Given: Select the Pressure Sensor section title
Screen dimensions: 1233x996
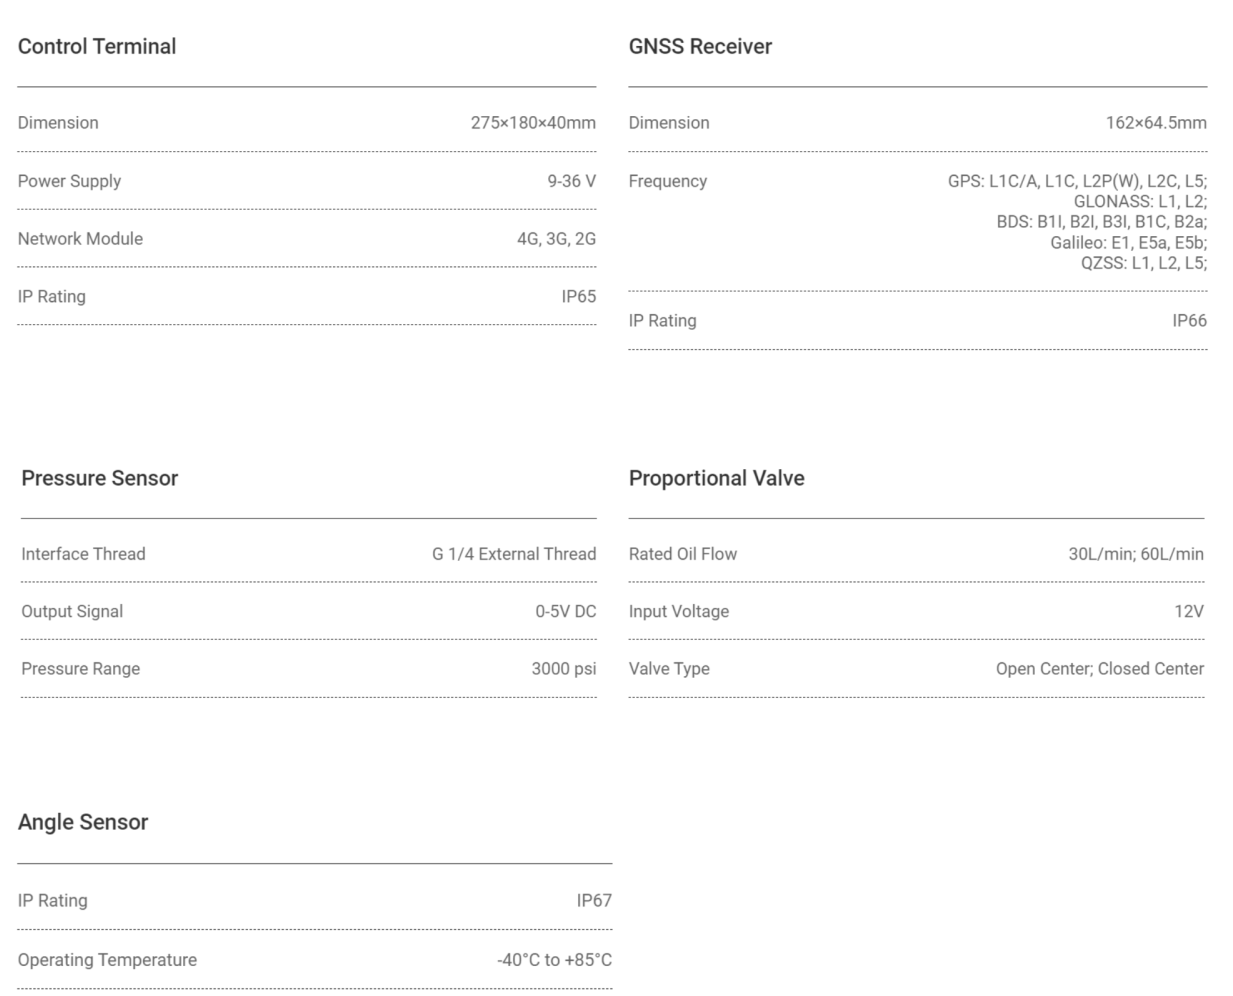Looking at the screenshot, I should click(x=100, y=478).
